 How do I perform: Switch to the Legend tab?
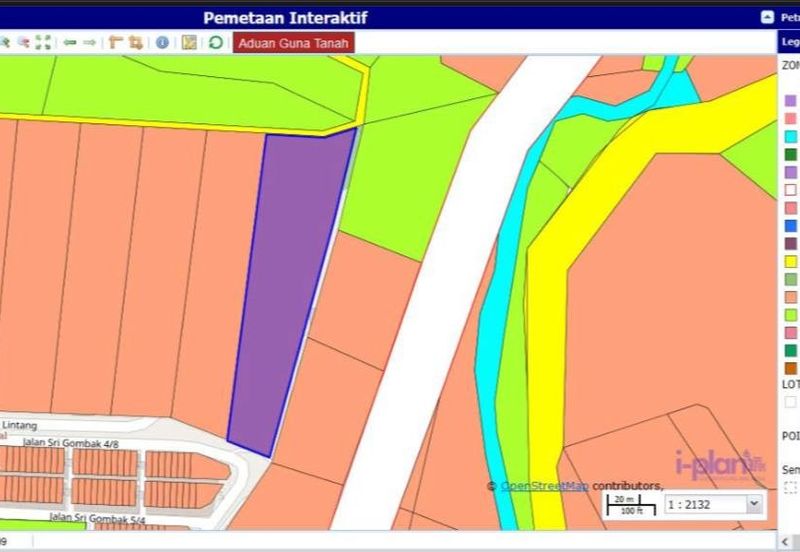point(789,42)
